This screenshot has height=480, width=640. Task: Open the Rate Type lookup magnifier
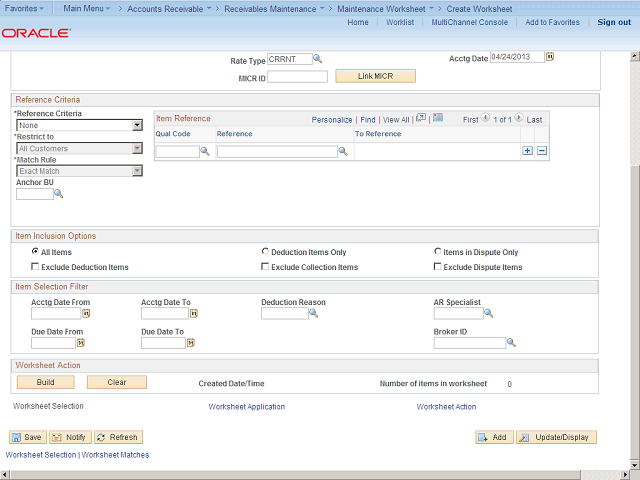pos(318,59)
